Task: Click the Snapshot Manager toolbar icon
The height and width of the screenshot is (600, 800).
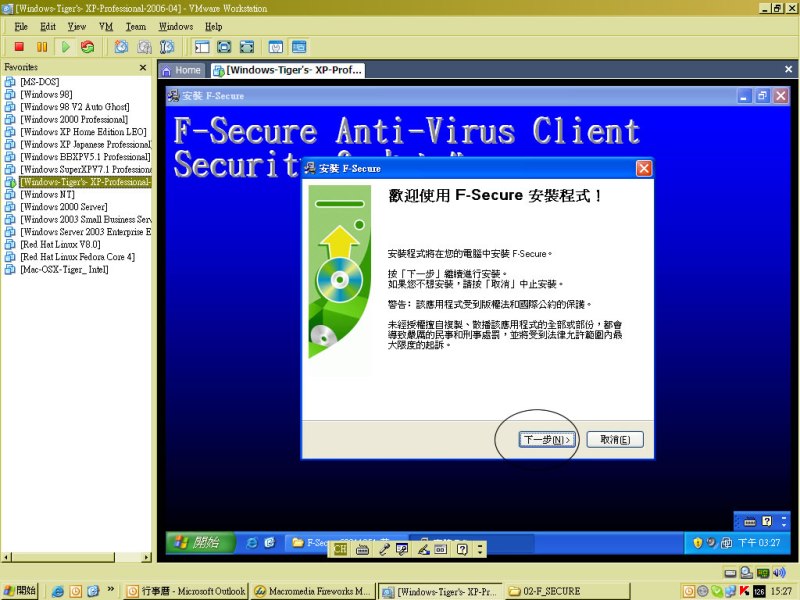Action: pos(167,47)
